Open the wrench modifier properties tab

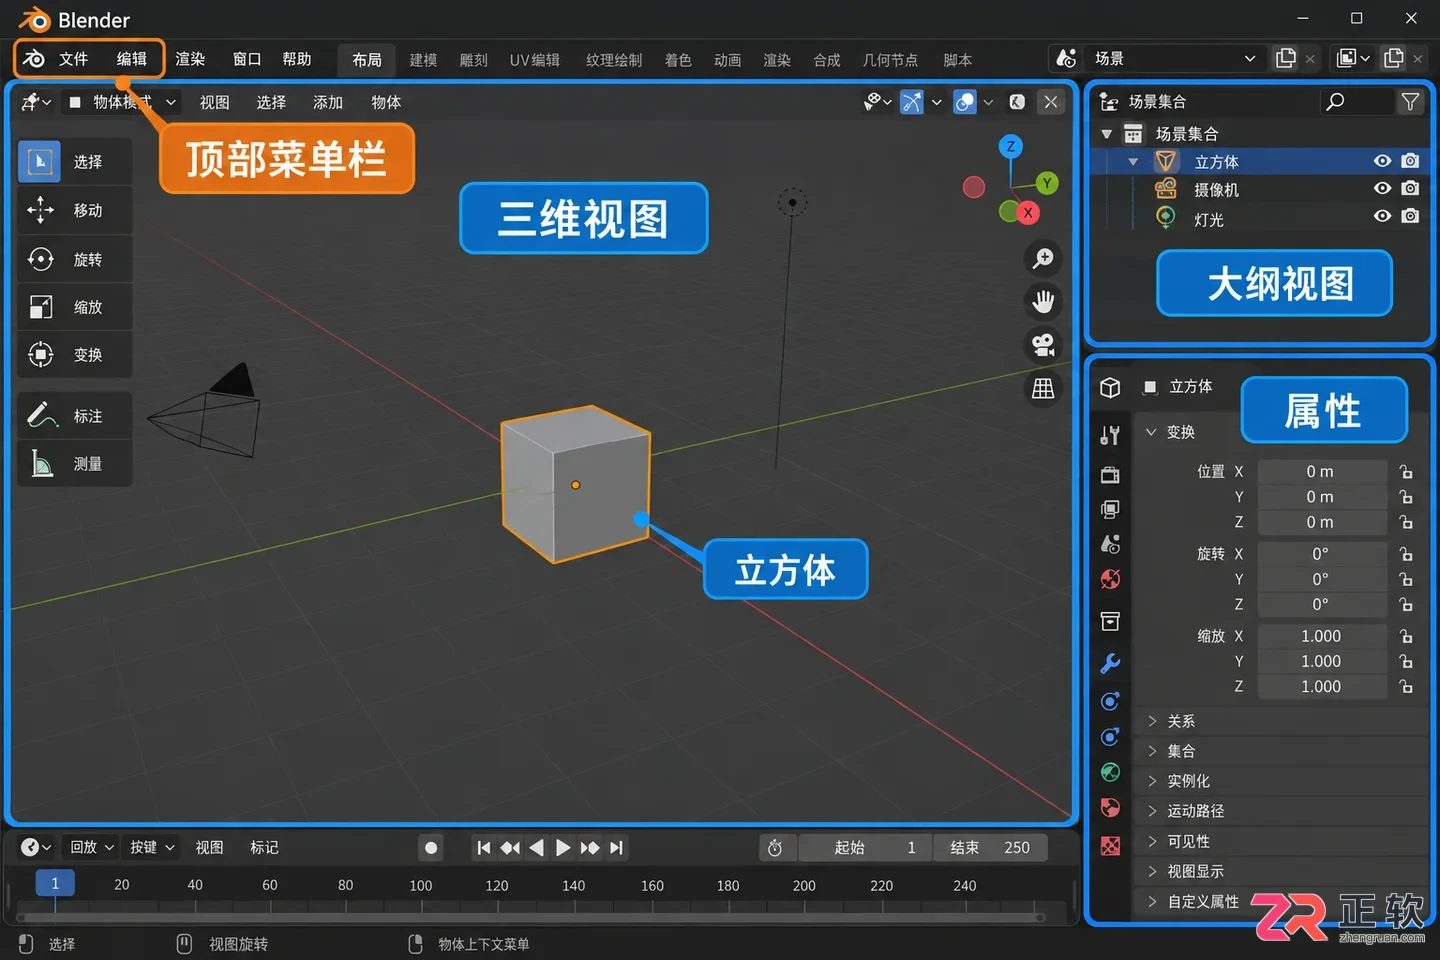1110,662
